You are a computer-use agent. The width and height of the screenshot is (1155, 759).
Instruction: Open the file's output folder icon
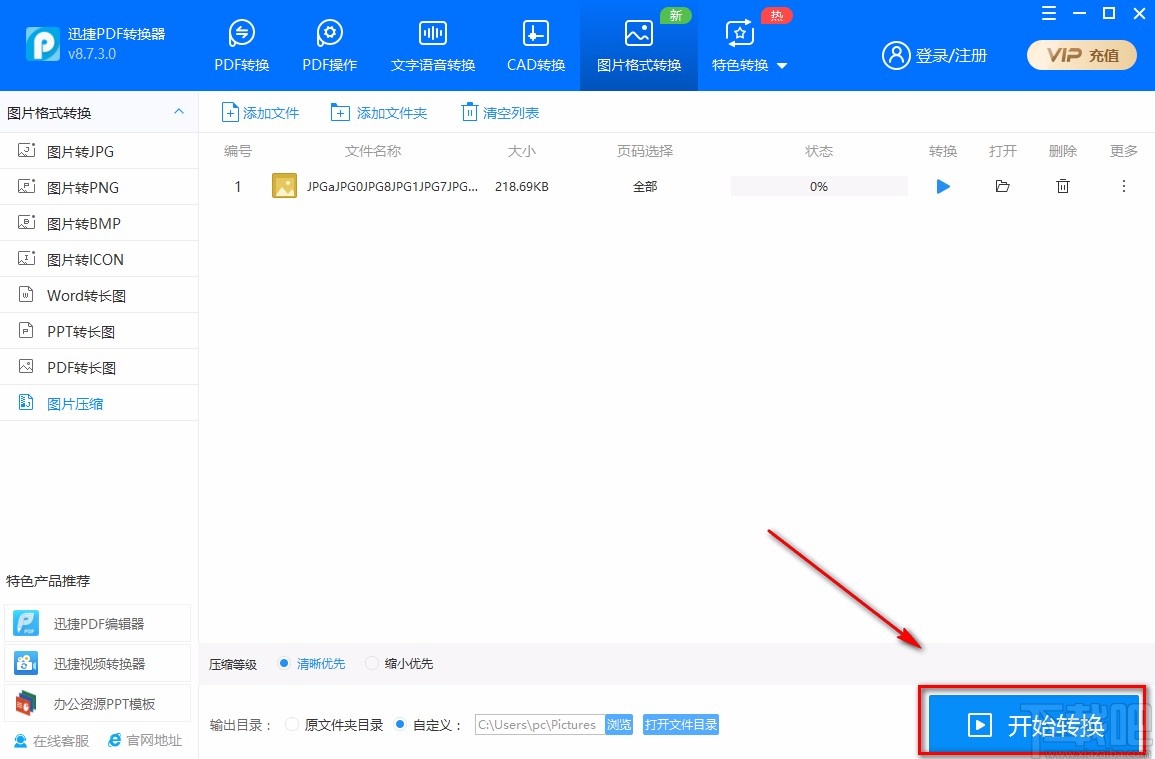pos(1002,186)
